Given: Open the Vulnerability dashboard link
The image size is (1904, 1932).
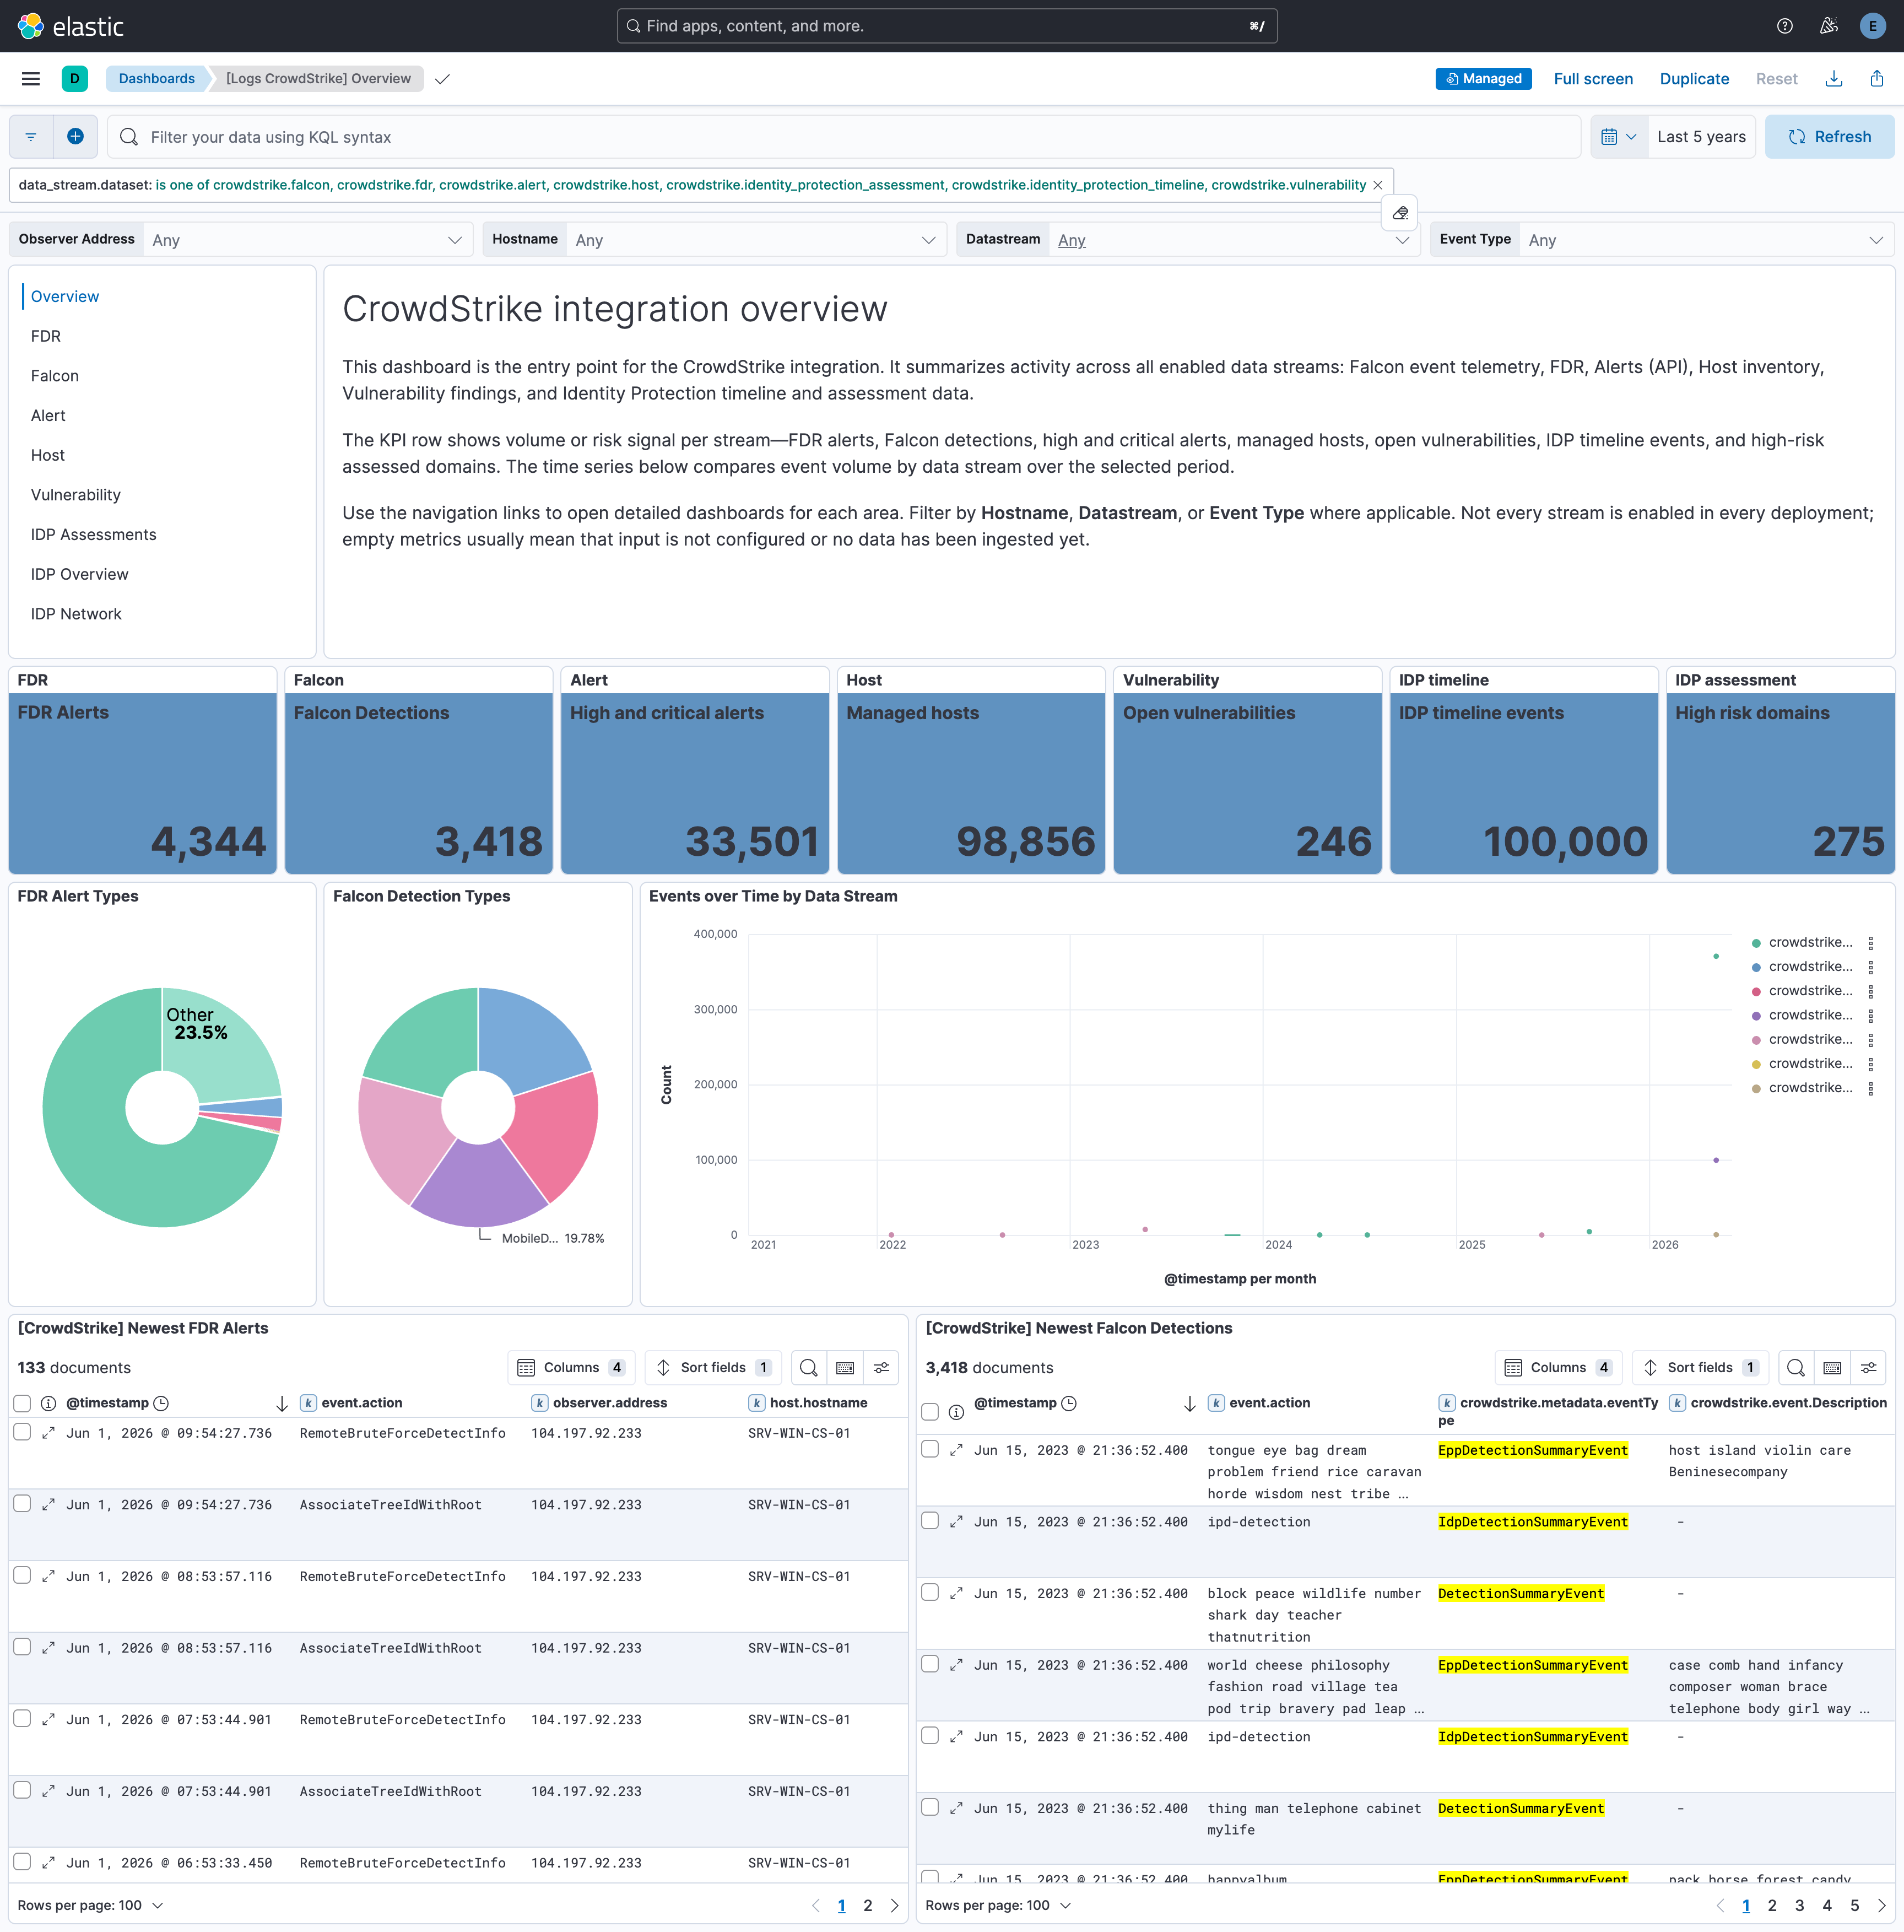Looking at the screenshot, I should tap(76, 495).
